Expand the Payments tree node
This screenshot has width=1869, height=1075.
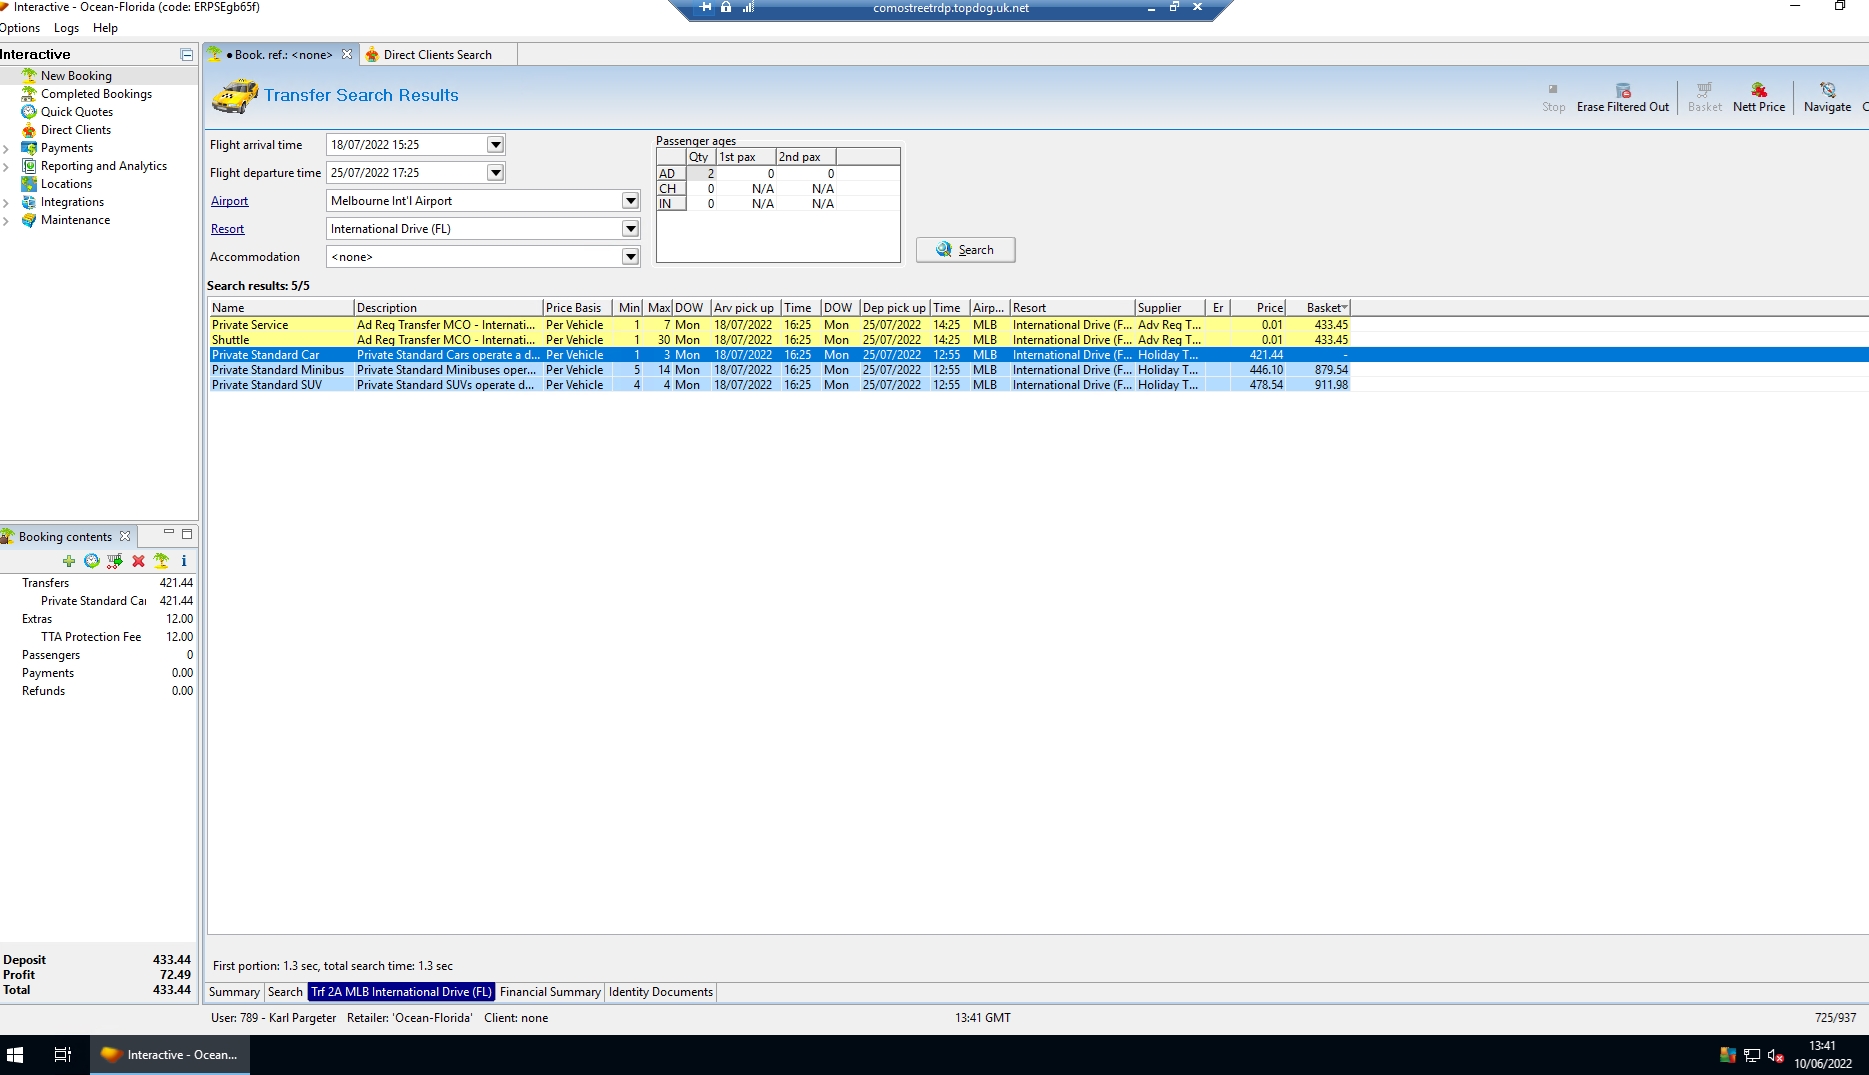[x=7, y=149]
